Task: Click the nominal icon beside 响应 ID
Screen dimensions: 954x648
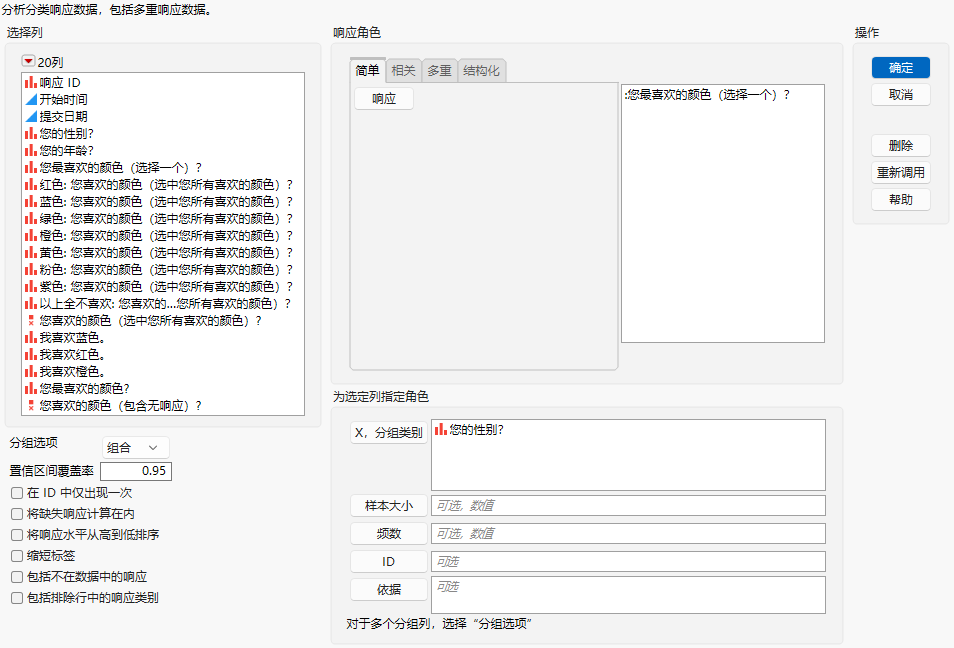Action: tap(30, 82)
